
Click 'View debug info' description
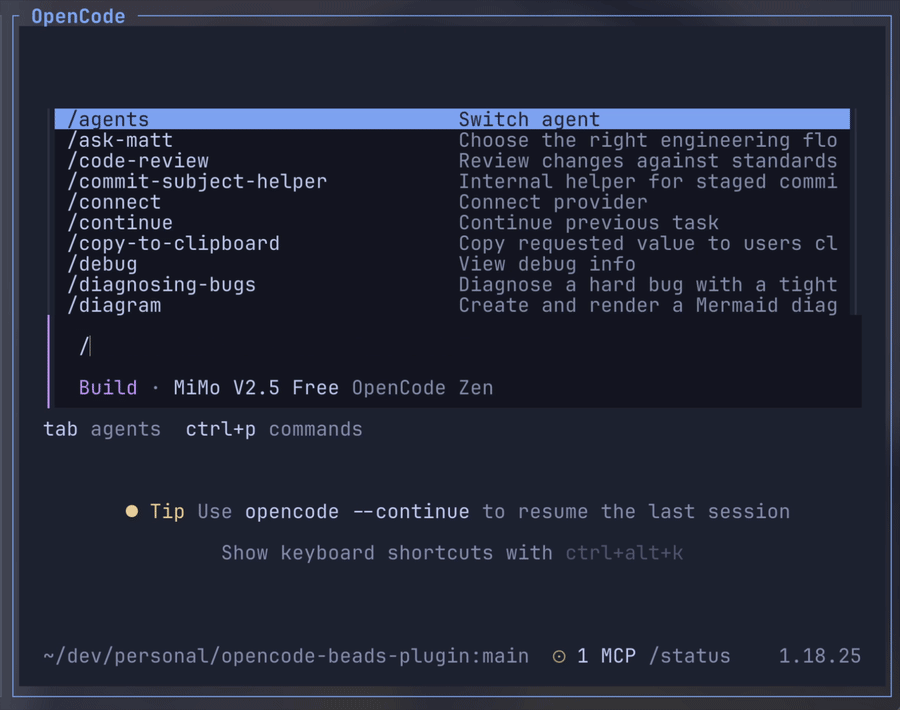pyautogui.click(x=547, y=264)
